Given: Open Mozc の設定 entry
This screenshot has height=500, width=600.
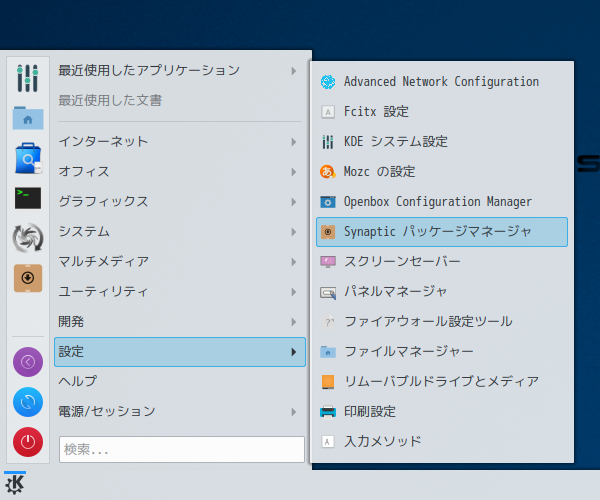Looking at the screenshot, I should (x=442, y=172).
